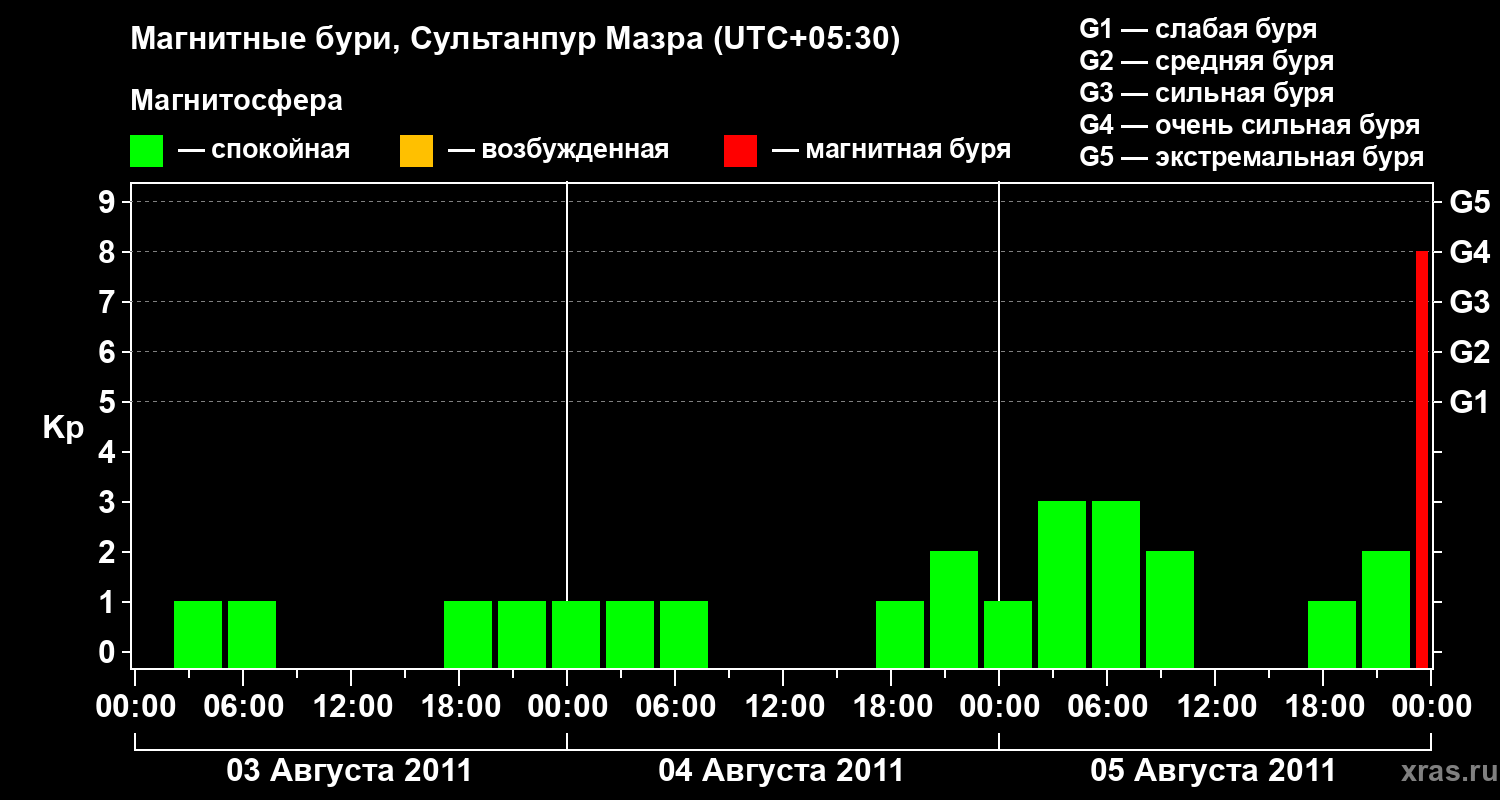Click the 'G4' label on the right axis
This screenshot has height=800, width=1500.
(1469, 252)
